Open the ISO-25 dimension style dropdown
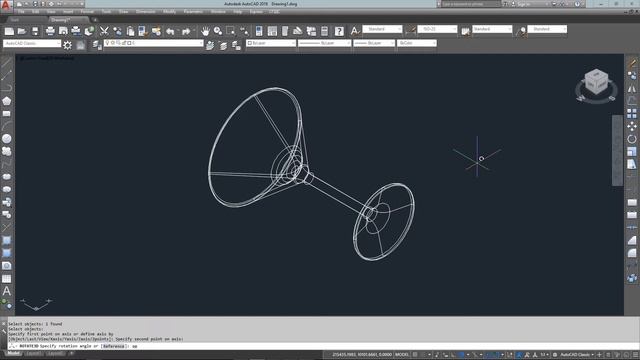Viewport: 640px width, 360px height. [437, 29]
